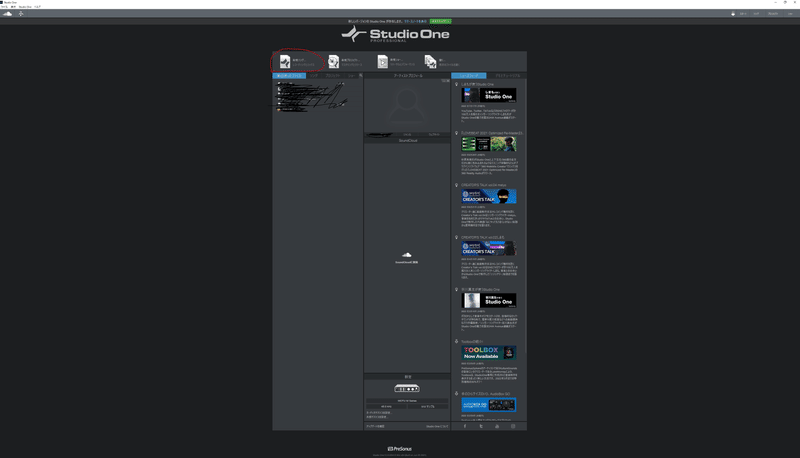Click the SoundCloud section header
Screen dimensions: 800x458
[x=407, y=140]
